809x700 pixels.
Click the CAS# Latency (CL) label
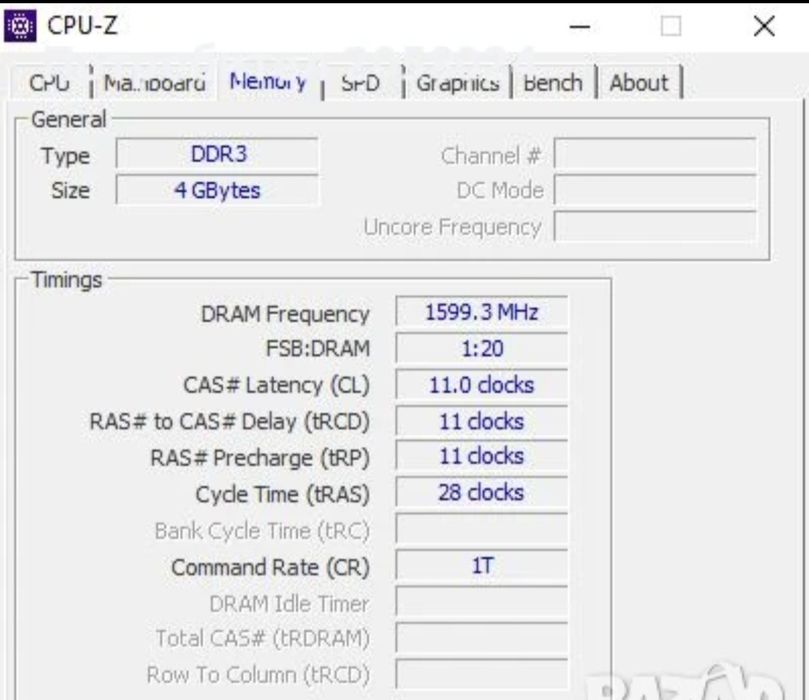[x=277, y=385]
